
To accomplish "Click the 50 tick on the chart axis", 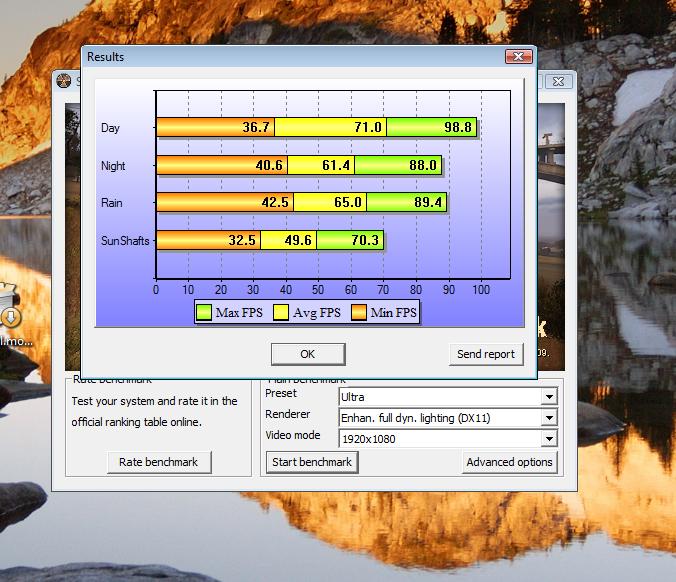I will coord(318,289).
